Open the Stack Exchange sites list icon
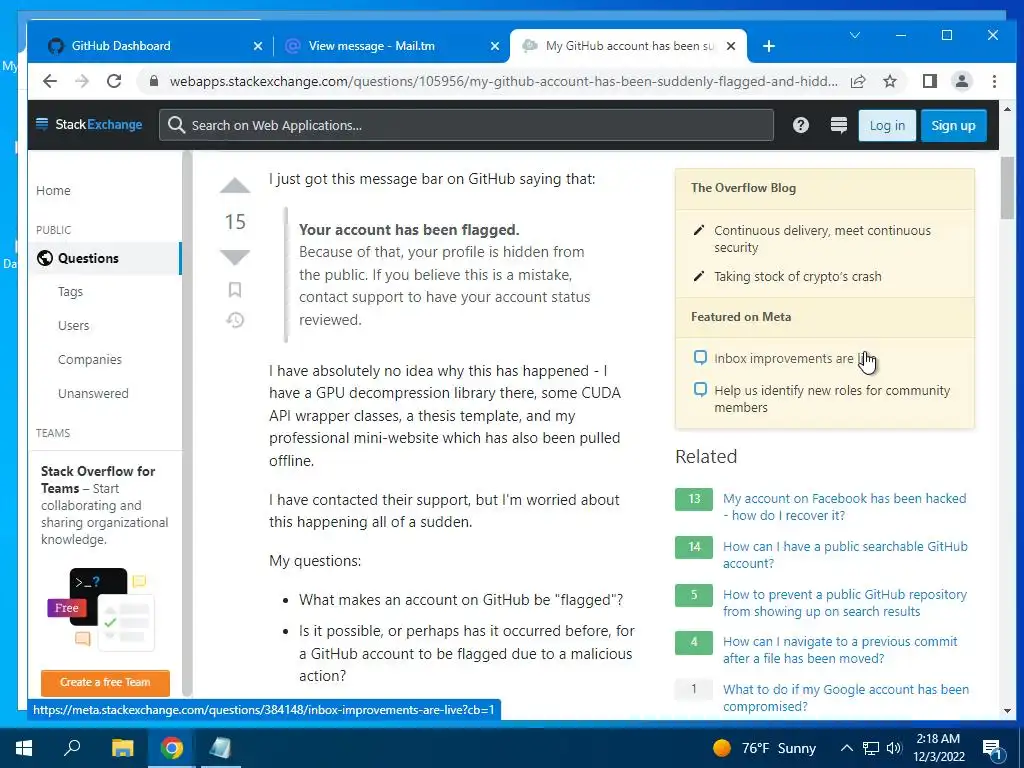Image resolution: width=1024 pixels, height=768 pixels. pos(839,125)
